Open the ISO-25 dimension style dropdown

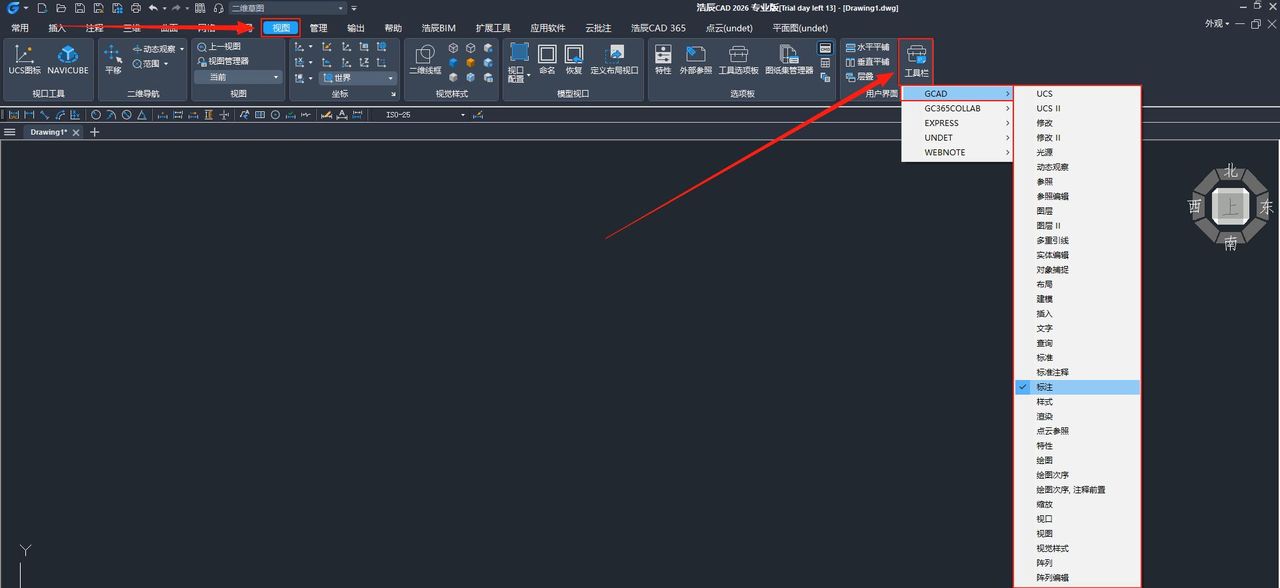tap(425, 115)
